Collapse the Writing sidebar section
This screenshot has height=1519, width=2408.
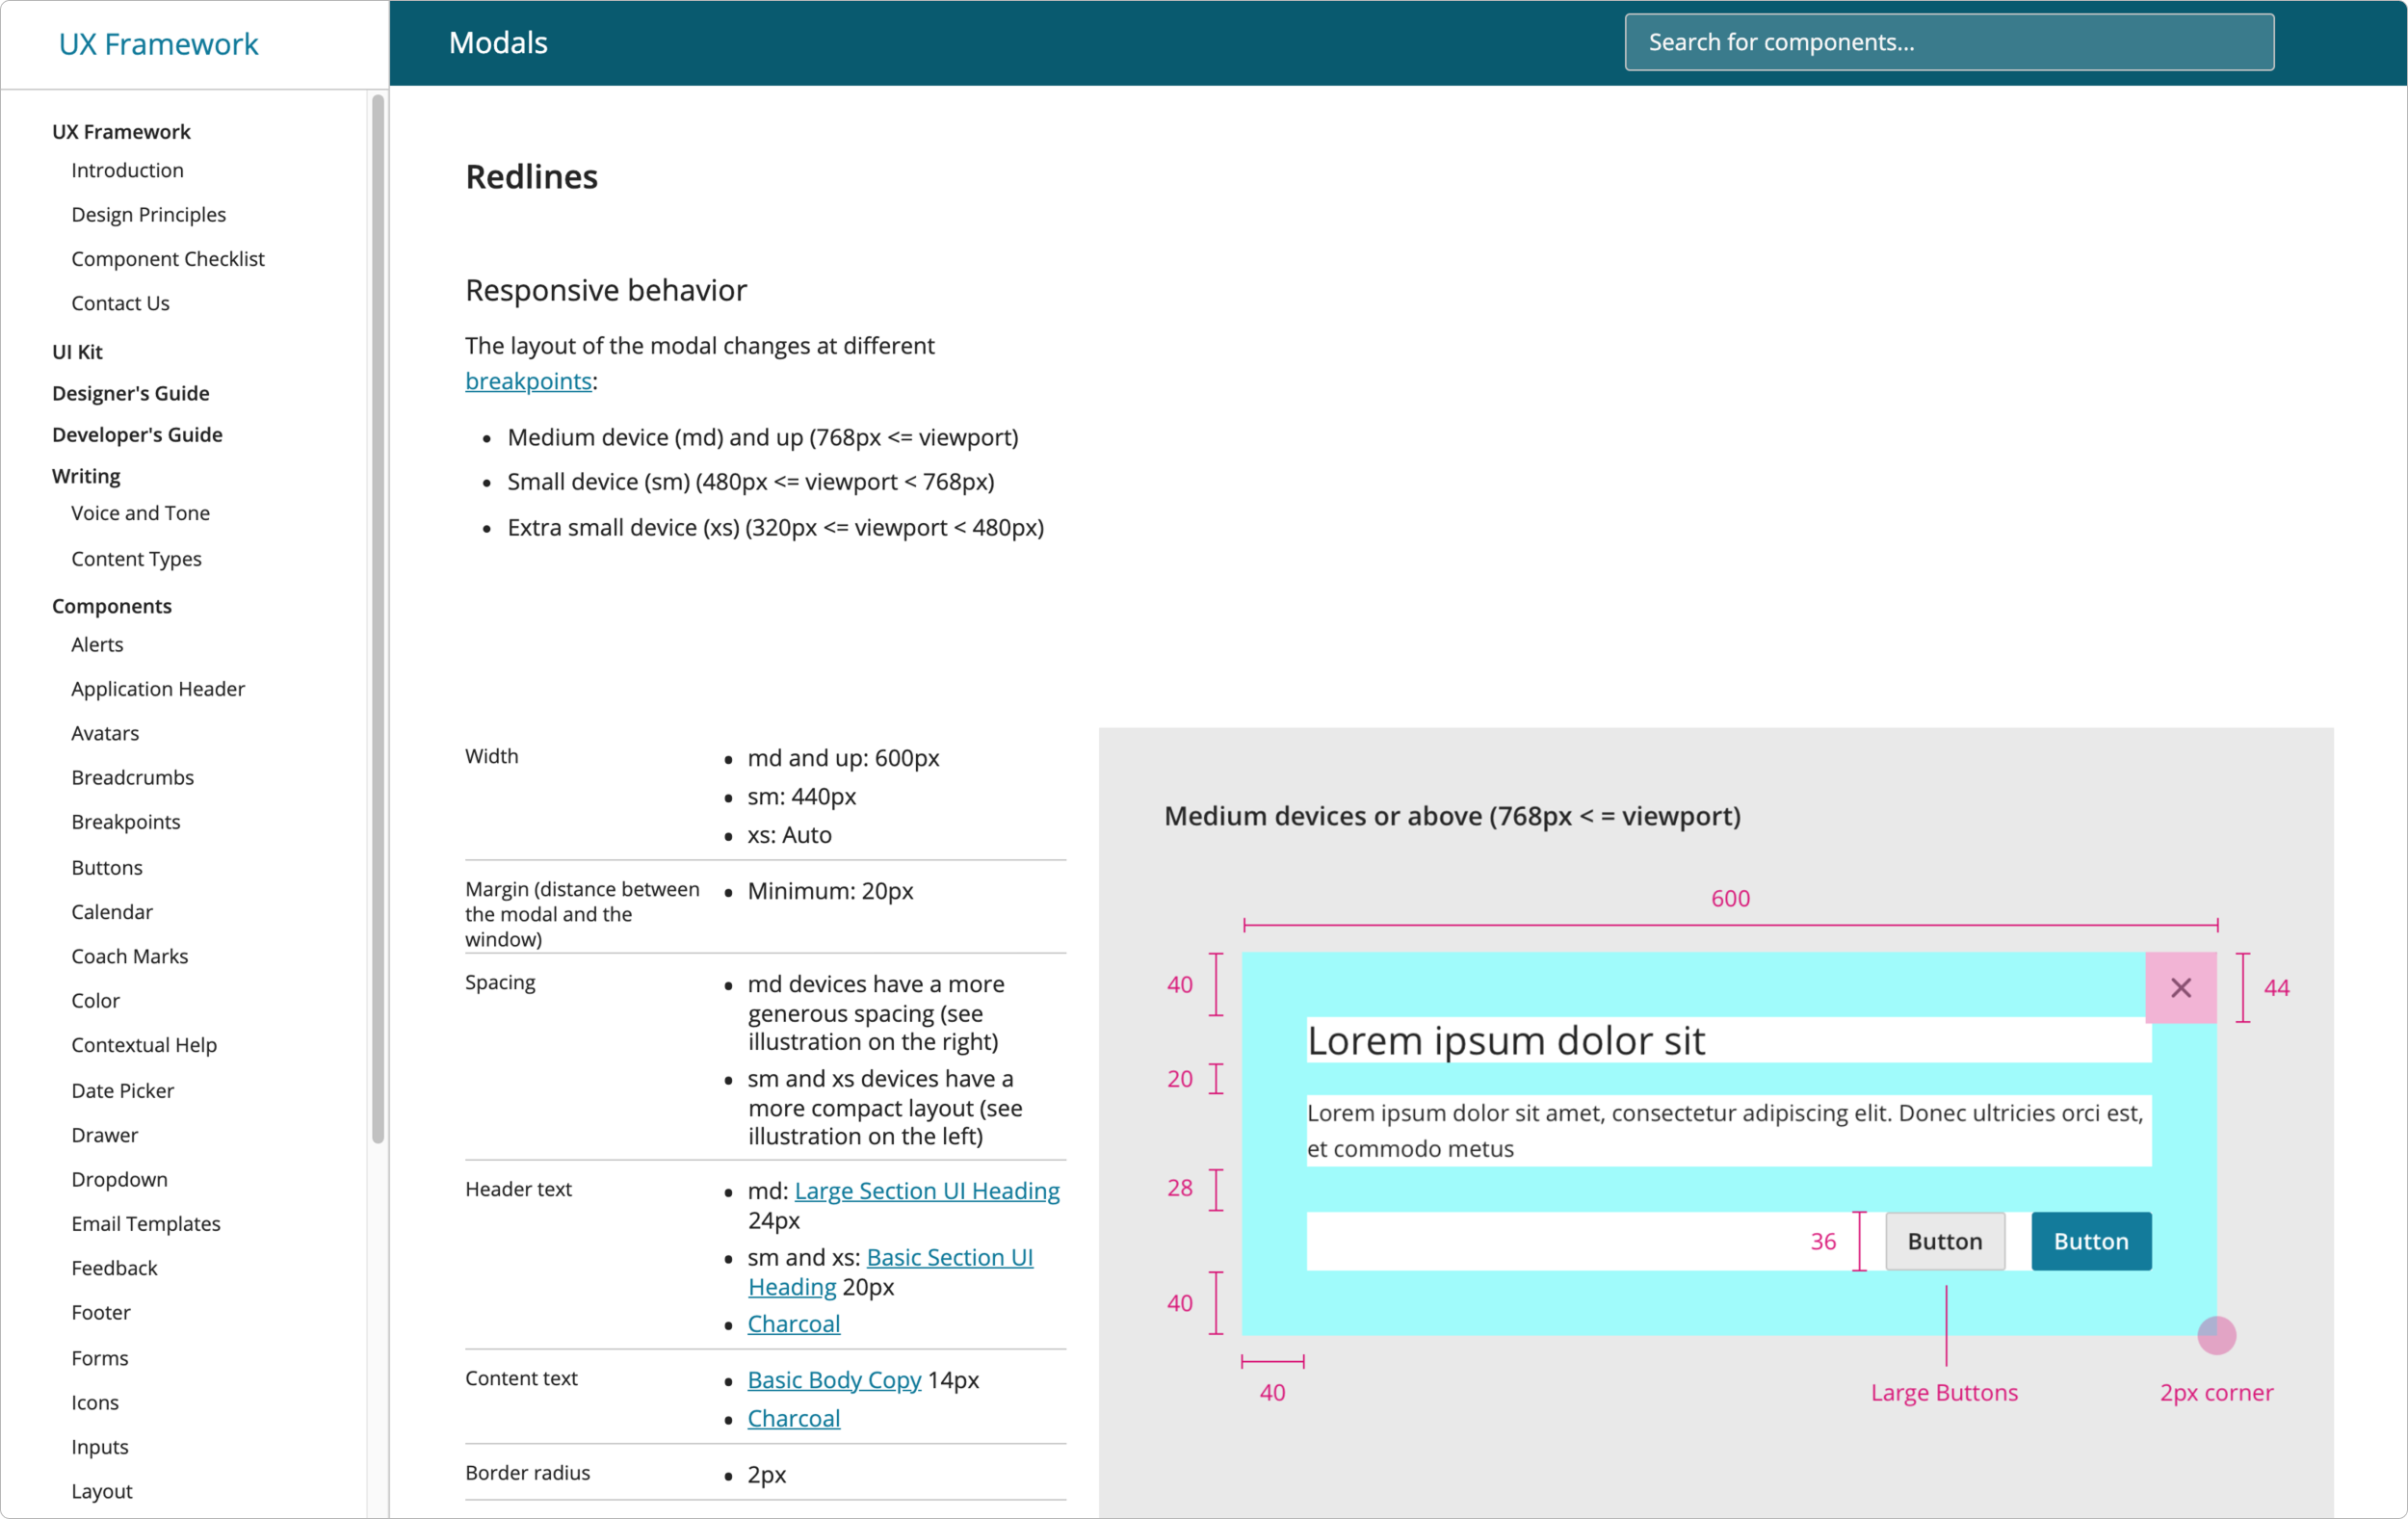point(86,476)
